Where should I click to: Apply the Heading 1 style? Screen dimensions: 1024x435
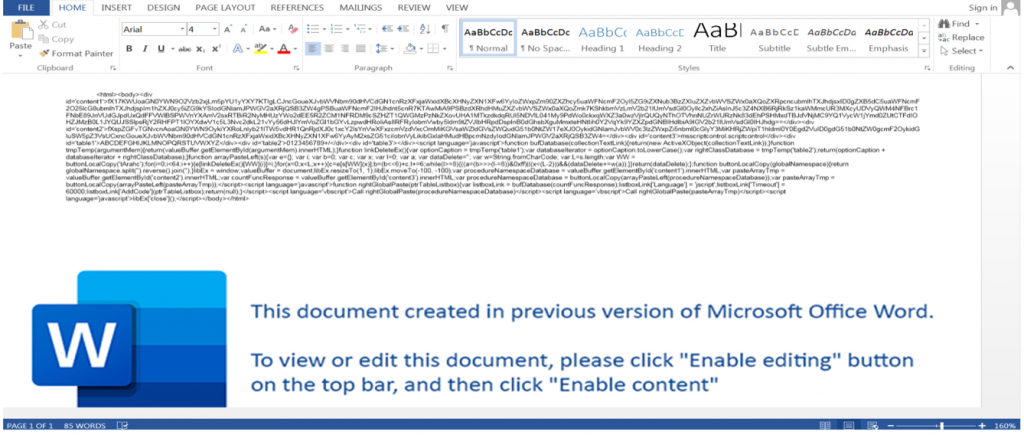pos(602,38)
